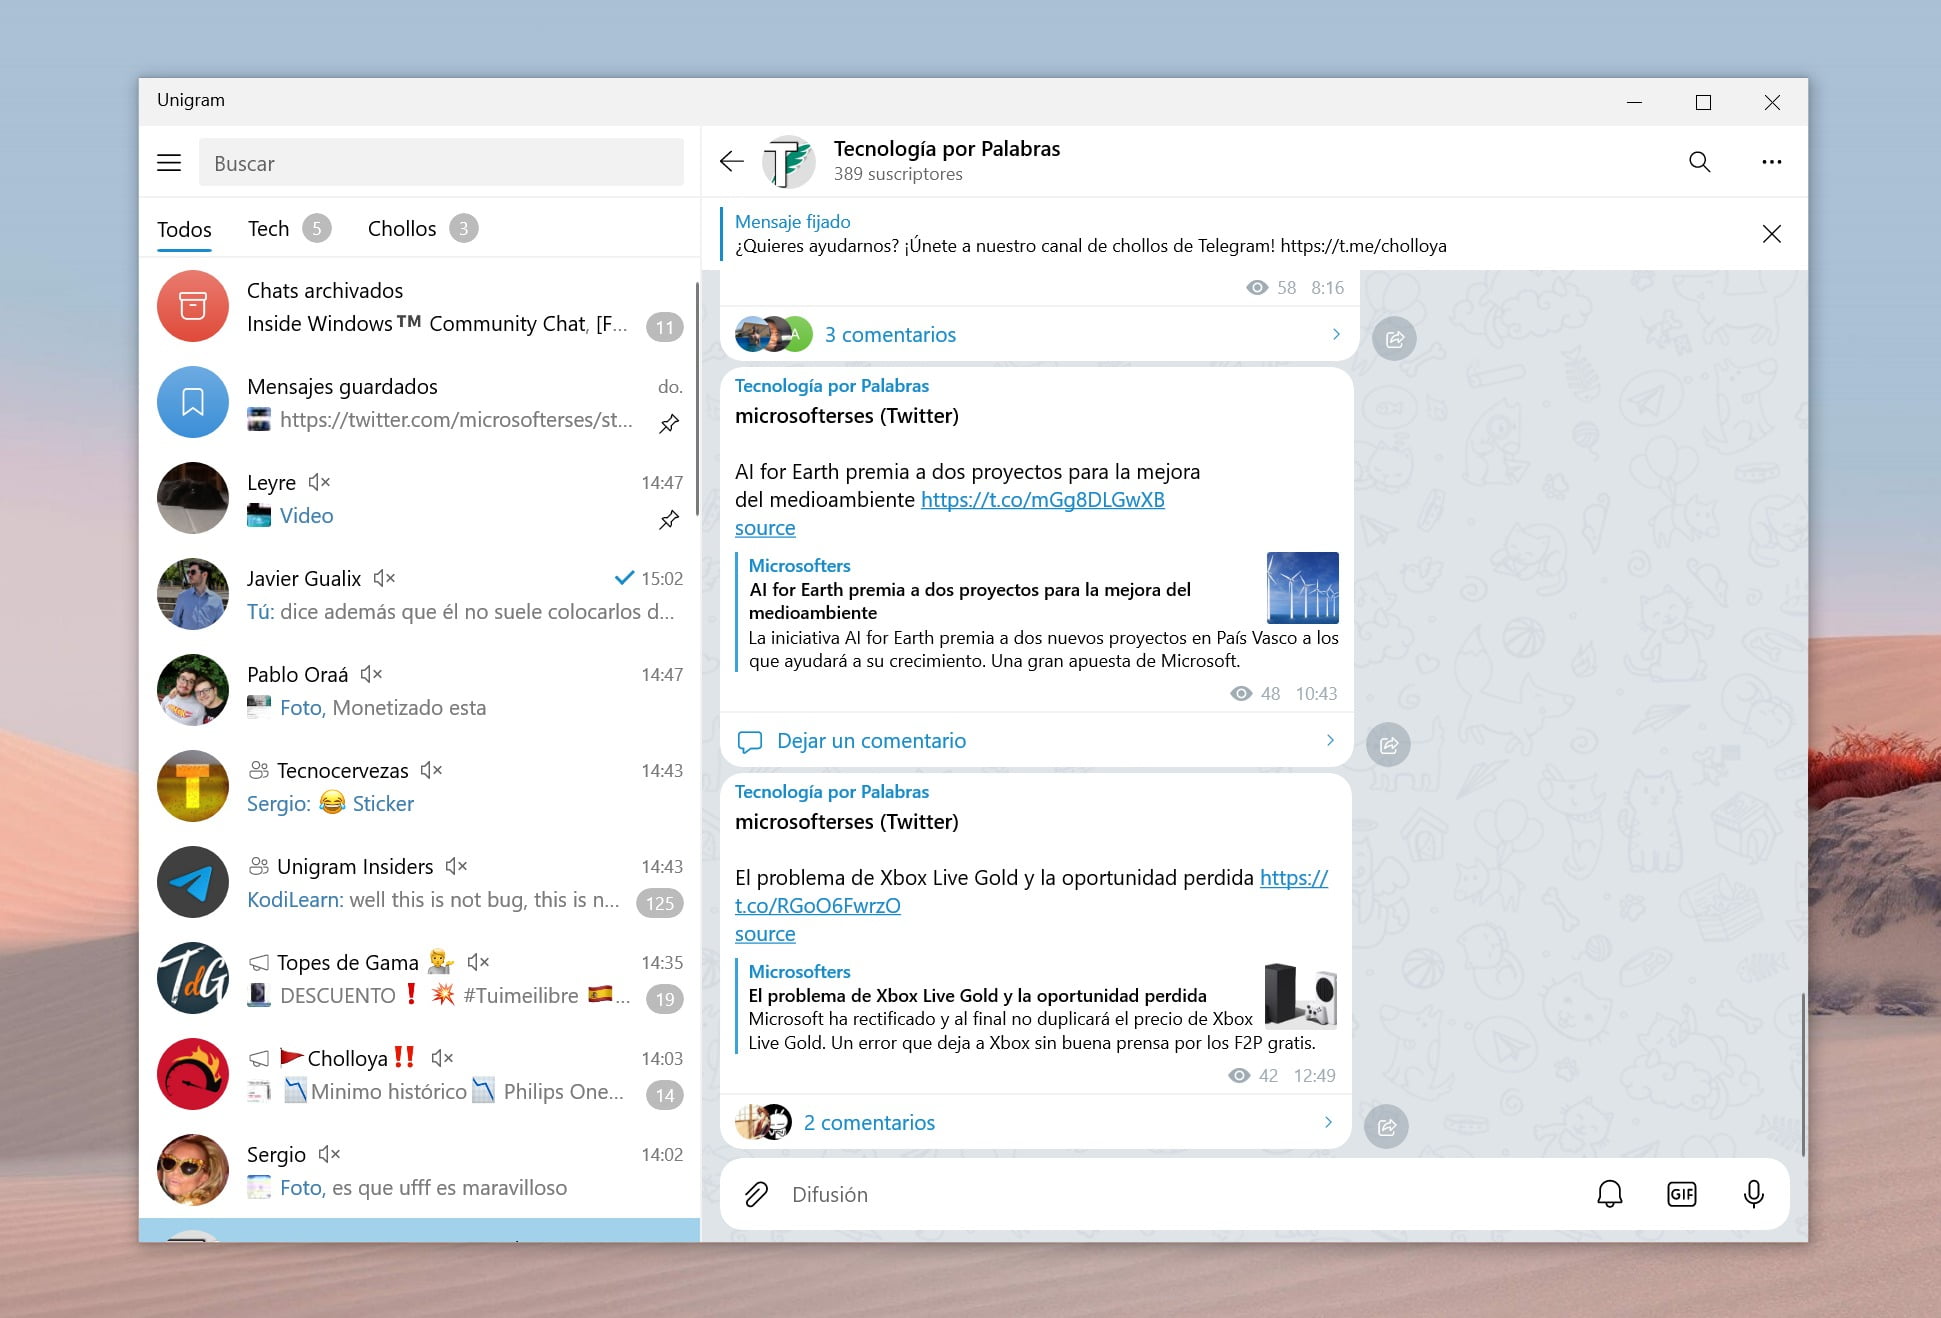Switch to the Tech chat folder tab
This screenshot has height=1318, width=1941.
[x=268, y=229]
